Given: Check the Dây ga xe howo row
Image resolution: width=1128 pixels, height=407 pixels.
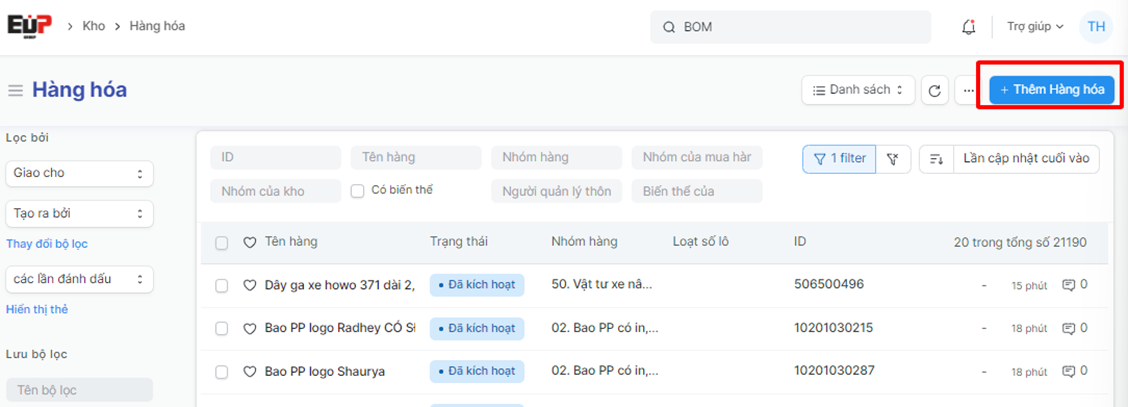Looking at the screenshot, I should tap(222, 285).
